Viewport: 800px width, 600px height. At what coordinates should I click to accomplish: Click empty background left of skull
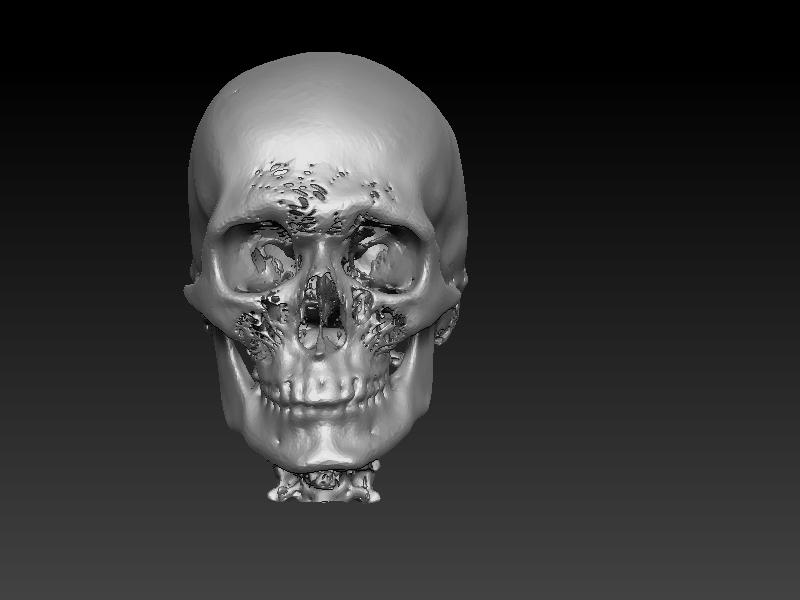coord(90,250)
